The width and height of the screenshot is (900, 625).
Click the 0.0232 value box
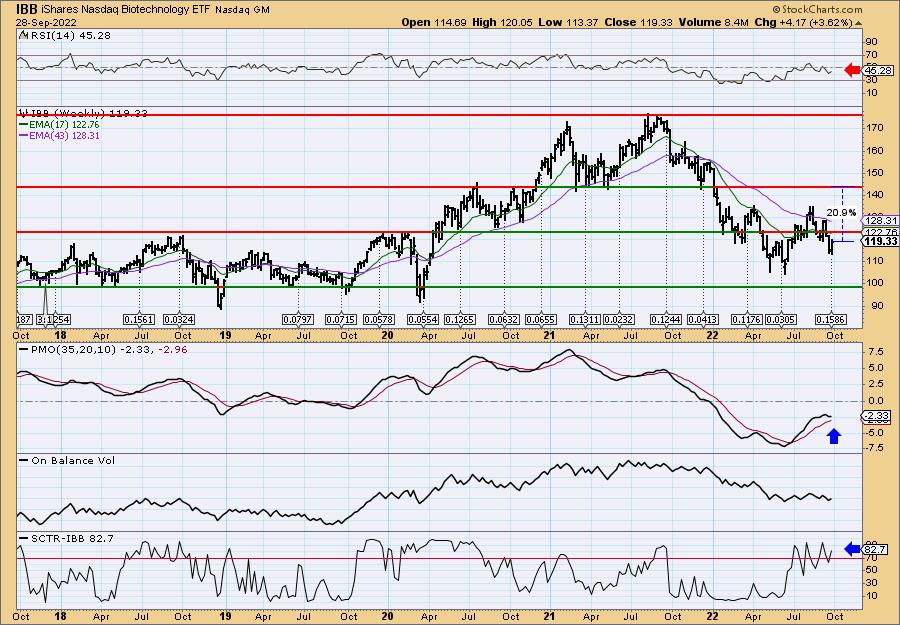click(619, 319)
